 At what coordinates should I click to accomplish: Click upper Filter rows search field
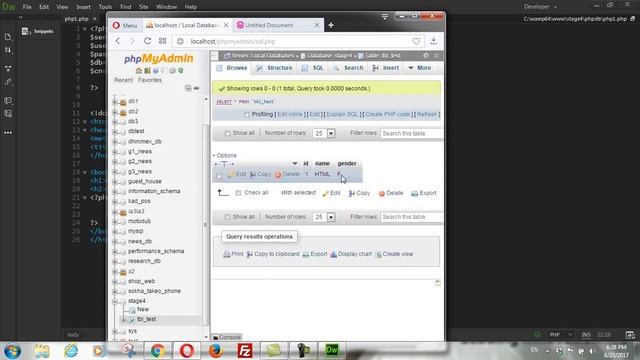coord(412,133)
